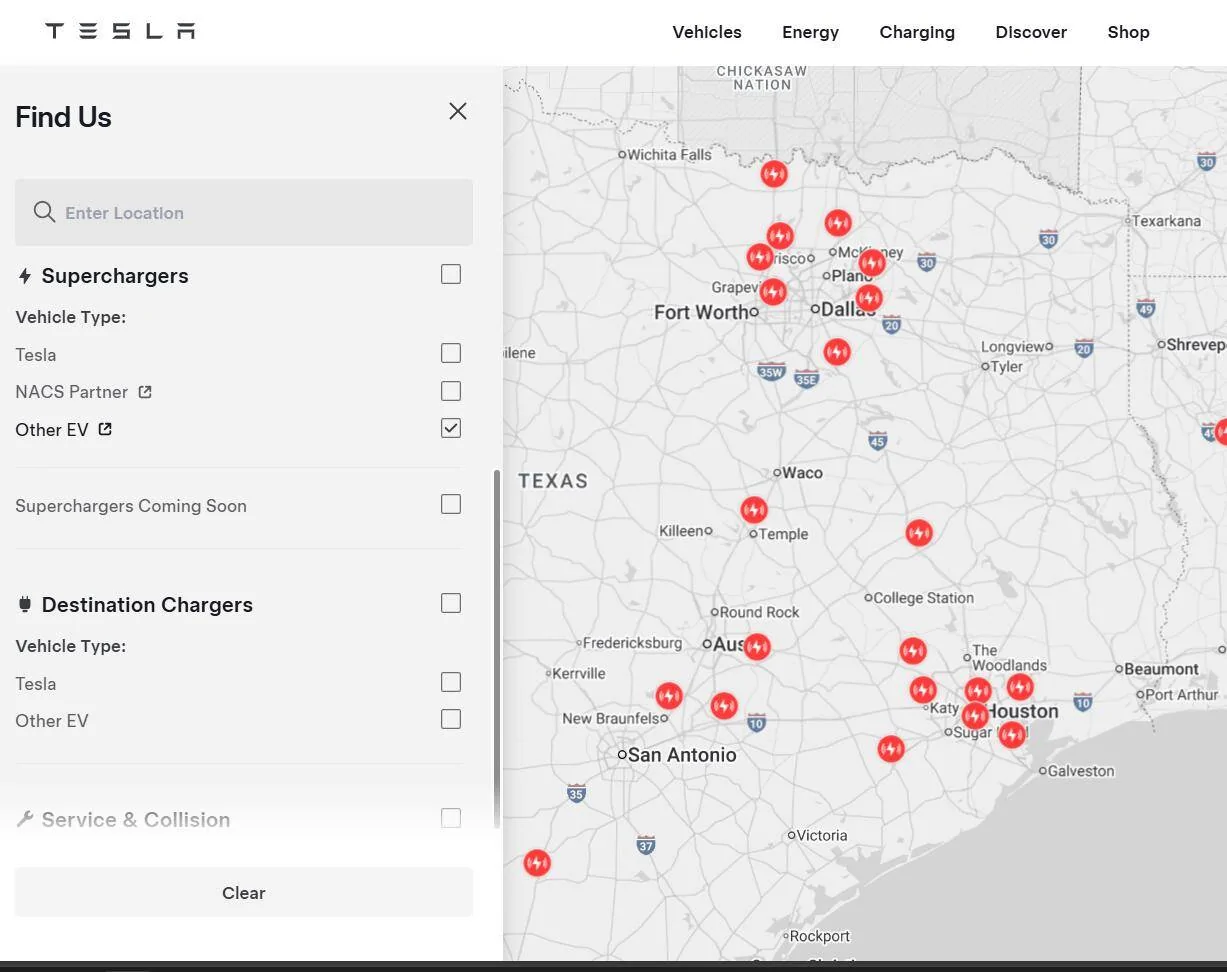
Task: Tick the NACS Partner checkbox
Action: click(x=451, y=391)
